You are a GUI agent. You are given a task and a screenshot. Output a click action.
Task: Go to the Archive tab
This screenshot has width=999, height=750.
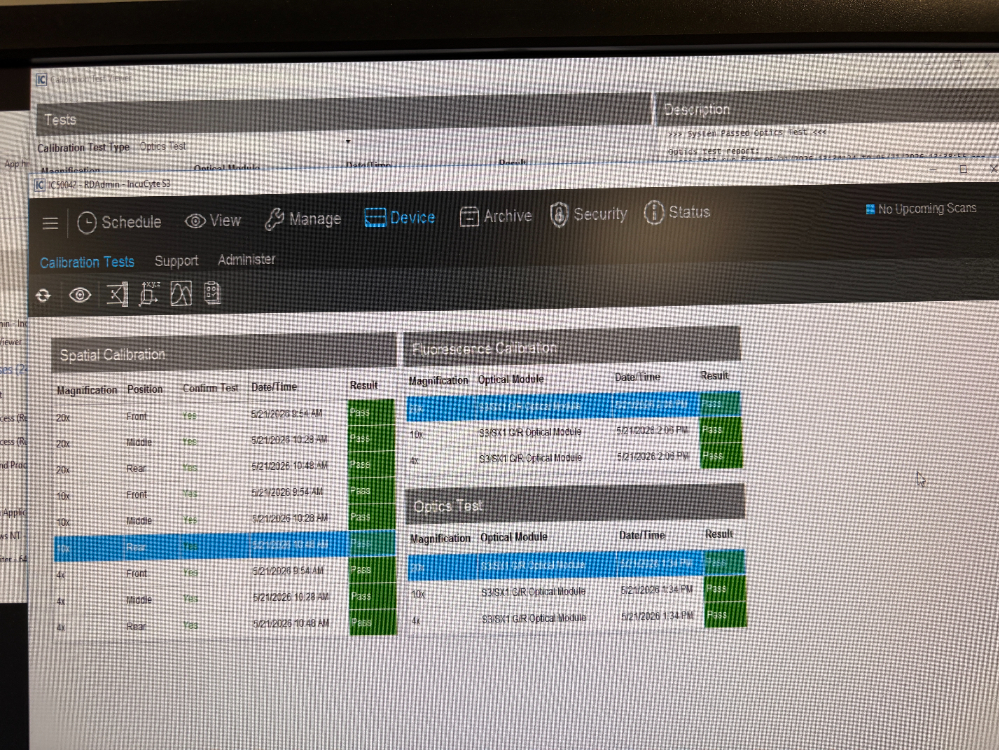496,217
